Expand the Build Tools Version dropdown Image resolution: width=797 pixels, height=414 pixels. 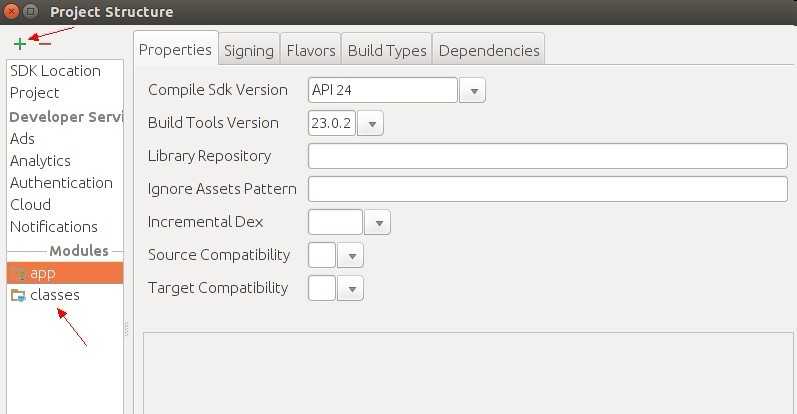(x=371, y=124)
